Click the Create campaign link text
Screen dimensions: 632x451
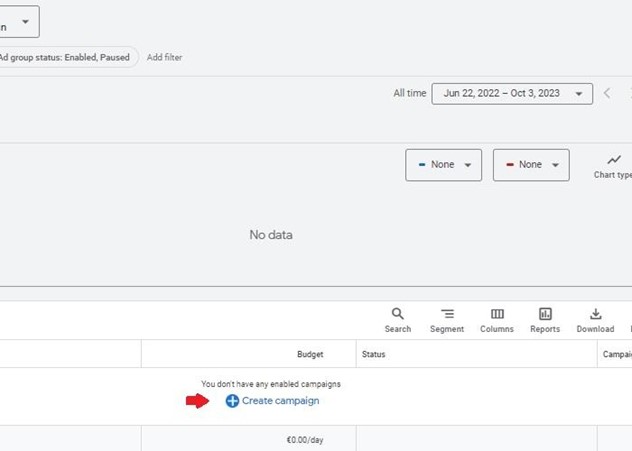click(280, 401)
